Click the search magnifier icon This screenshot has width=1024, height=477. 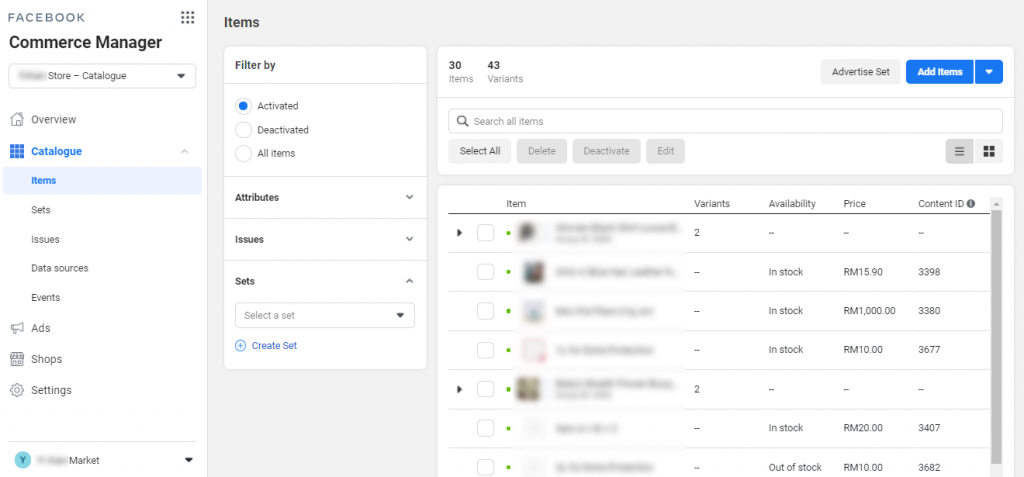[463, 121]
